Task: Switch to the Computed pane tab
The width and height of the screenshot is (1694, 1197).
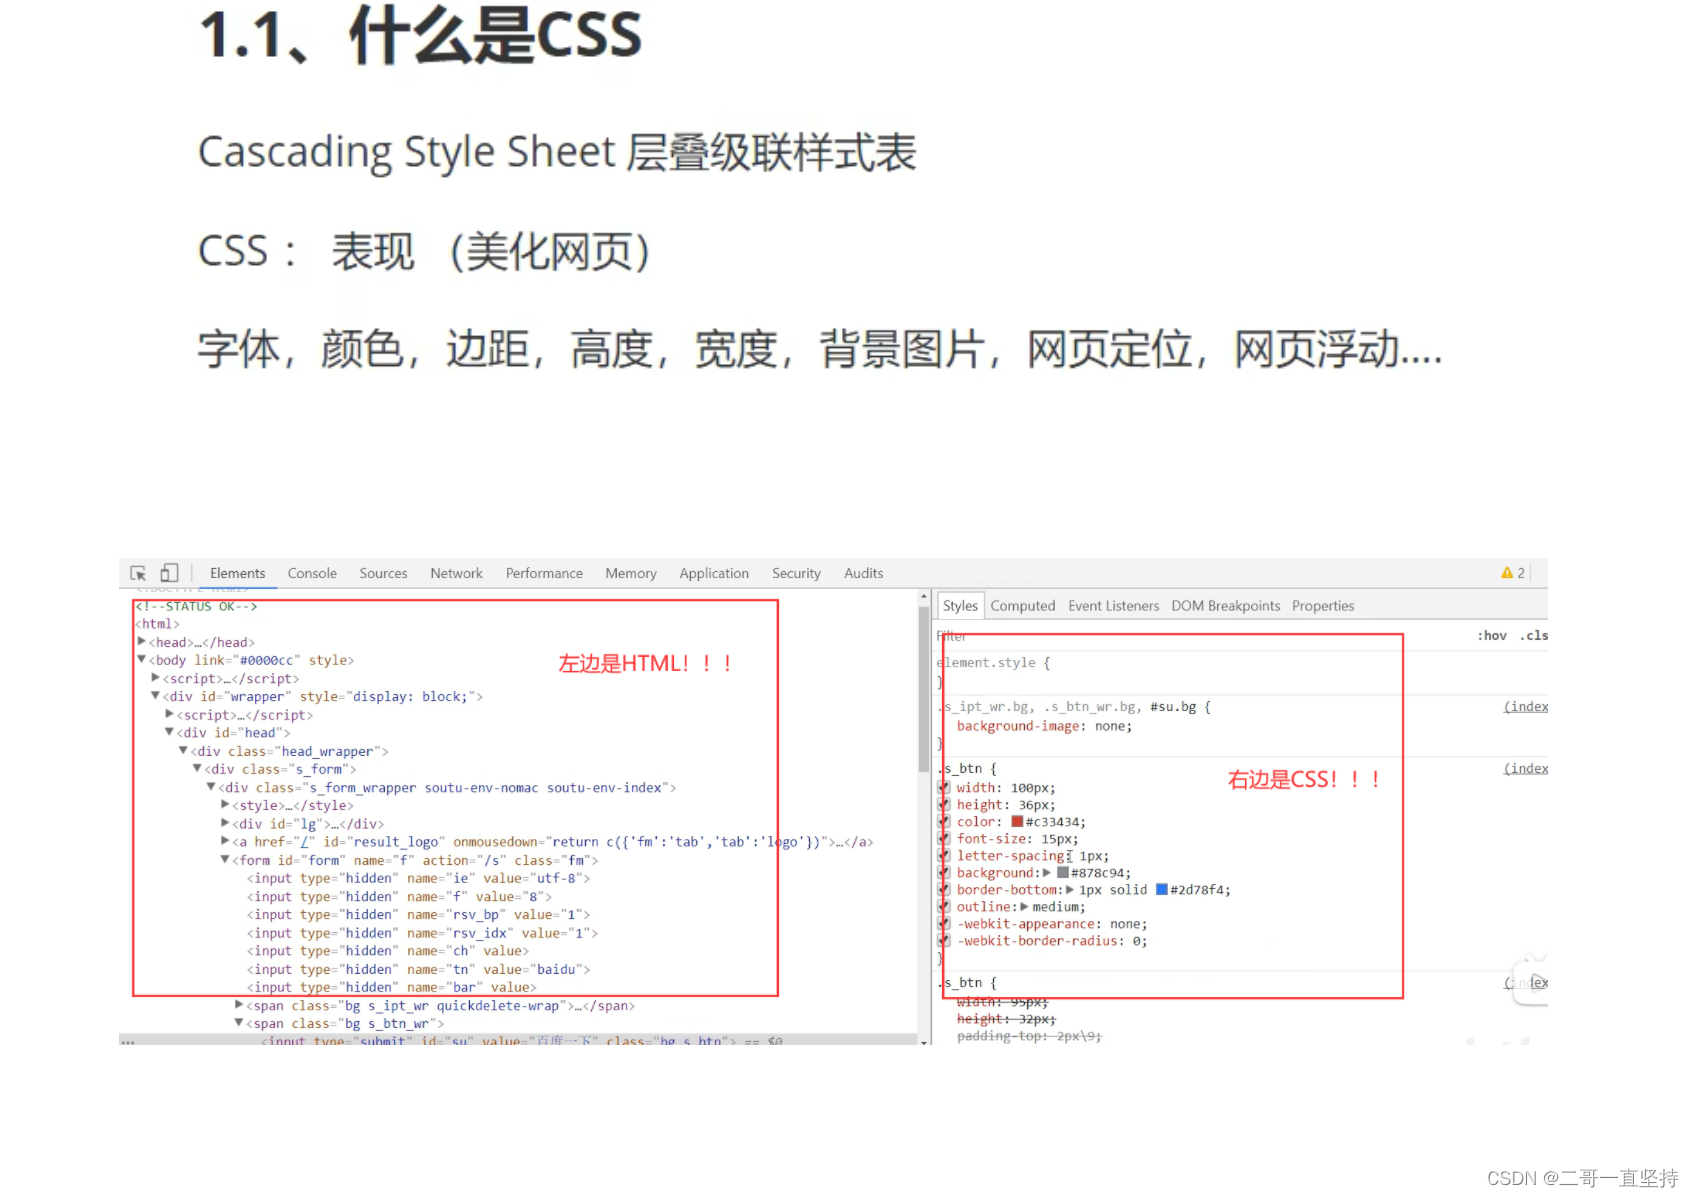Action: (1023, 605)
